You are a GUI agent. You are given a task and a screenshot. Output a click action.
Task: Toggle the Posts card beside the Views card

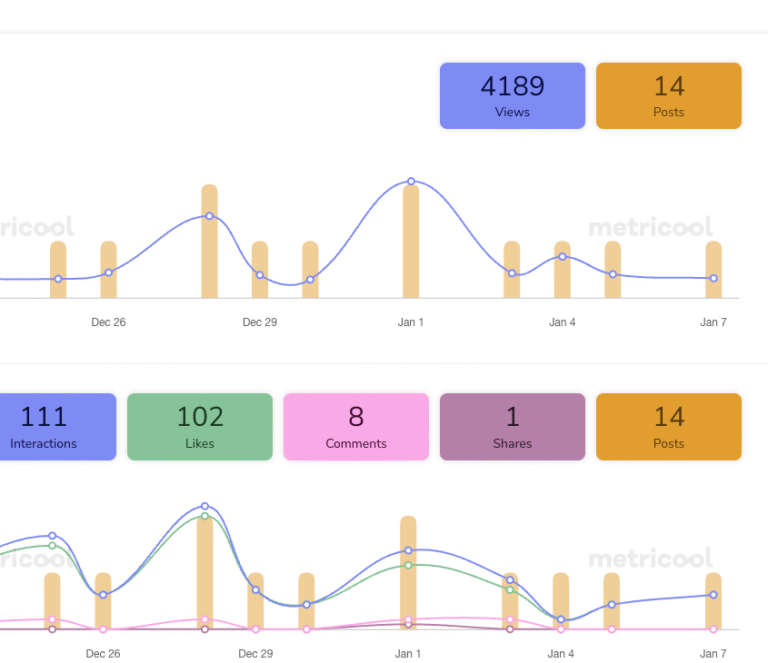pyautogui.click(x=668, y=96)
